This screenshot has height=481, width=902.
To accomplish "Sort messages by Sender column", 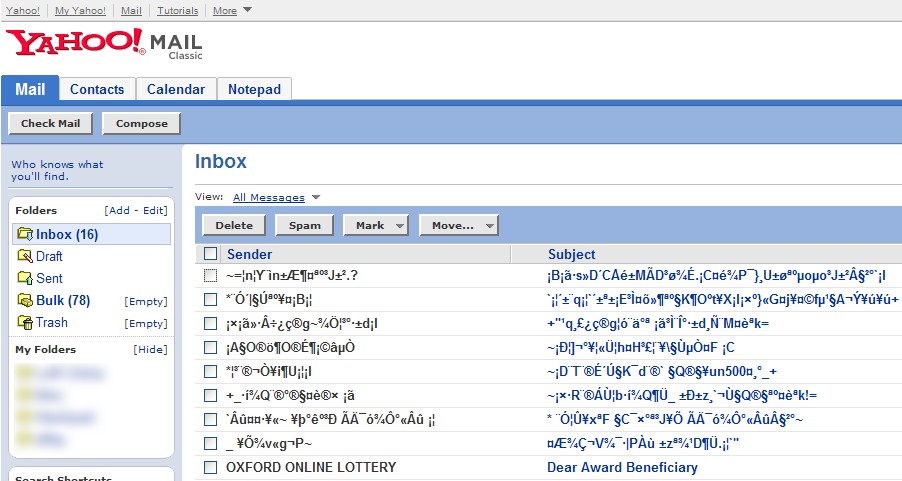I will [249, 254].
